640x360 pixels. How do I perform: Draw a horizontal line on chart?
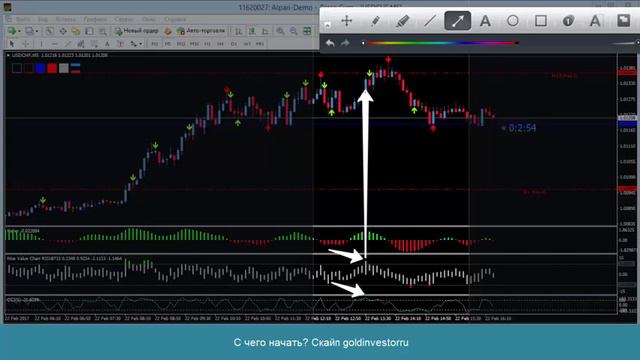tap(54, 44)
